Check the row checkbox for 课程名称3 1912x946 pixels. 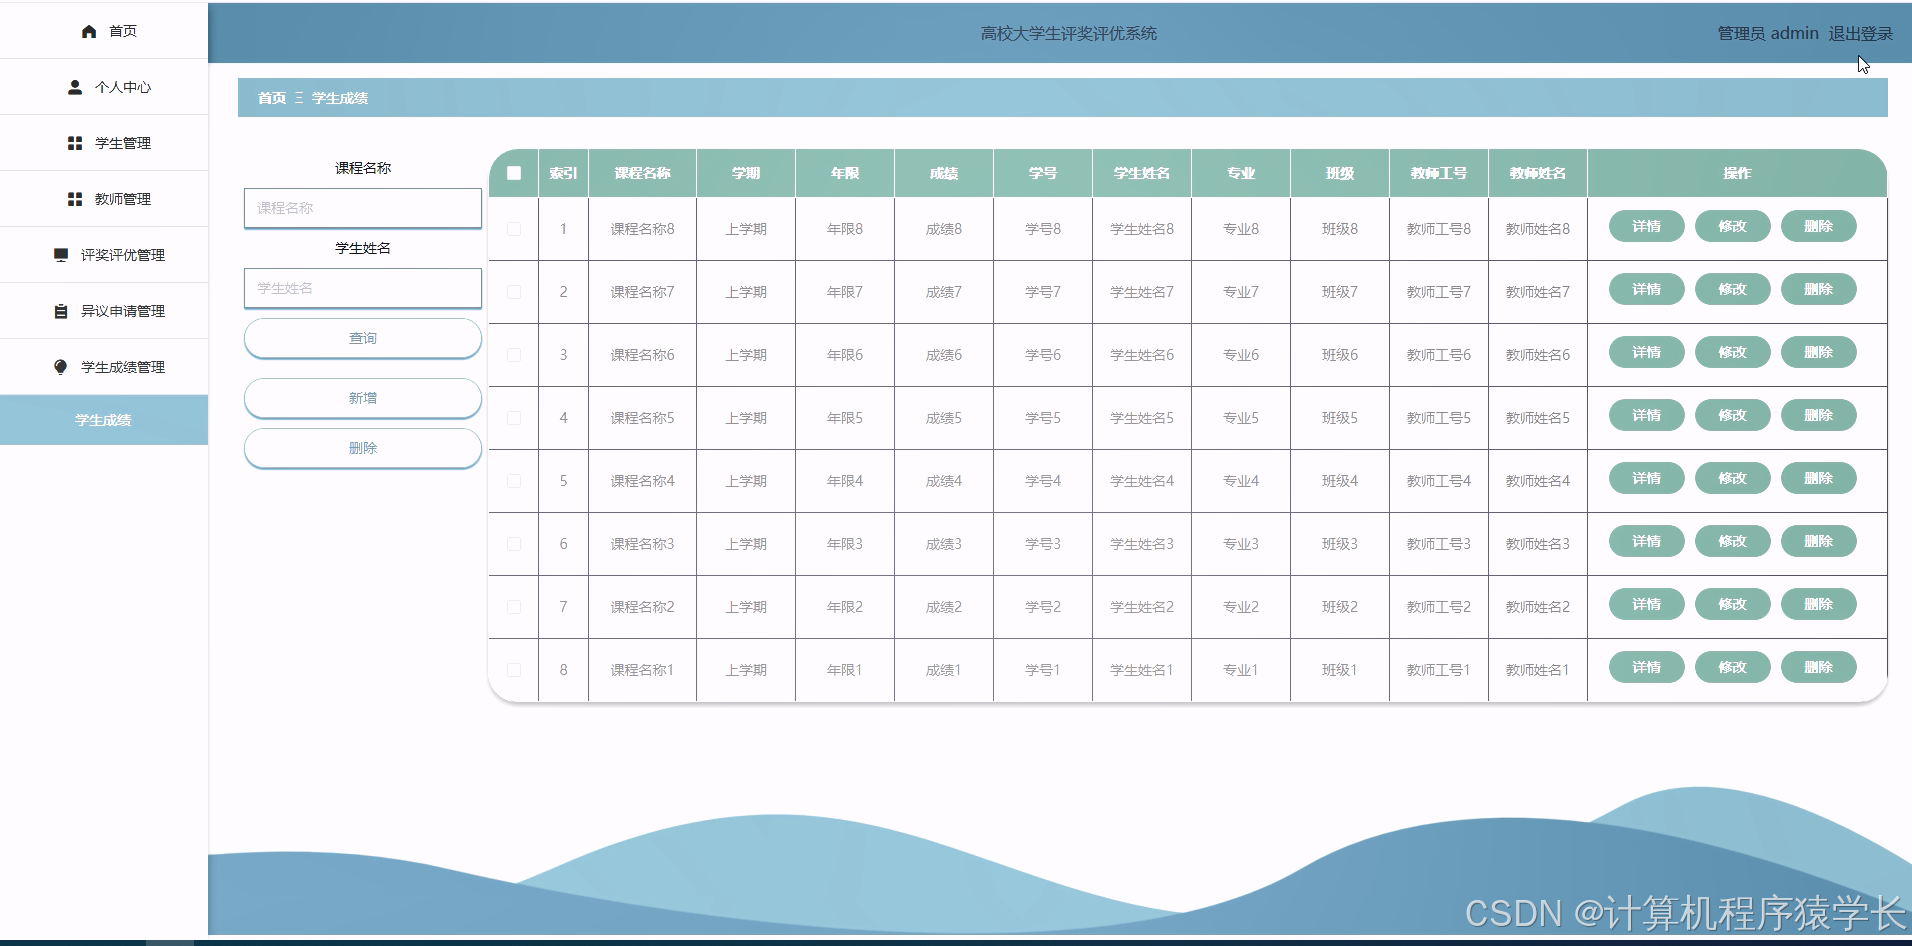[x=514, y=544]
